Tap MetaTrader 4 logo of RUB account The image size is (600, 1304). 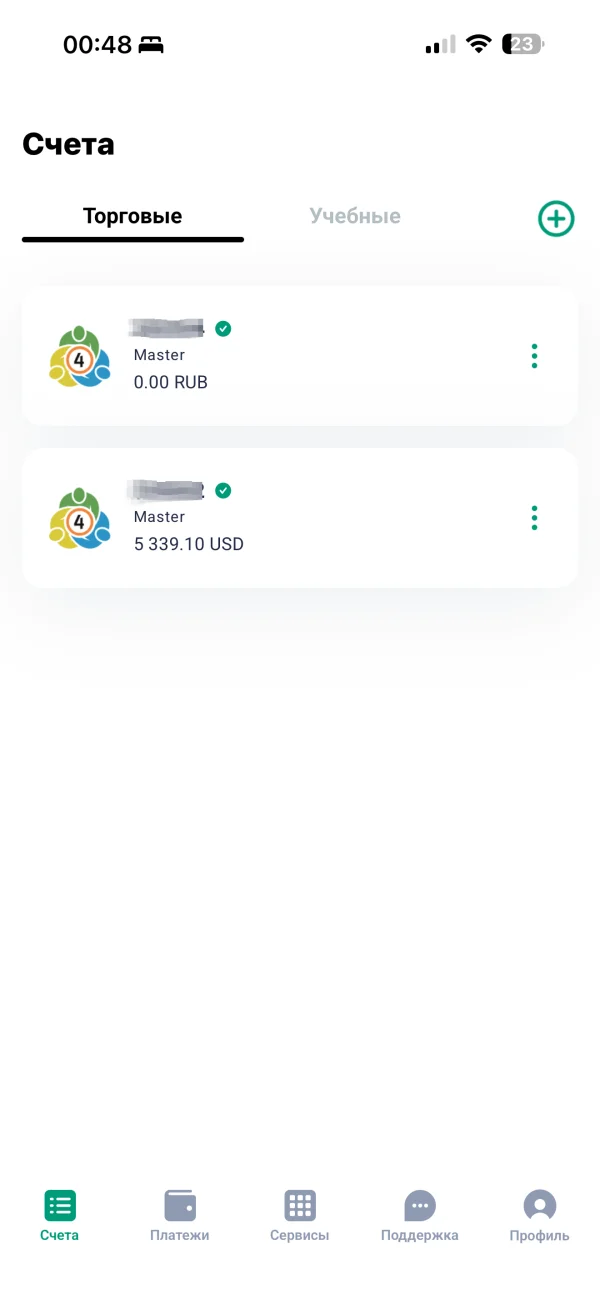79,356
